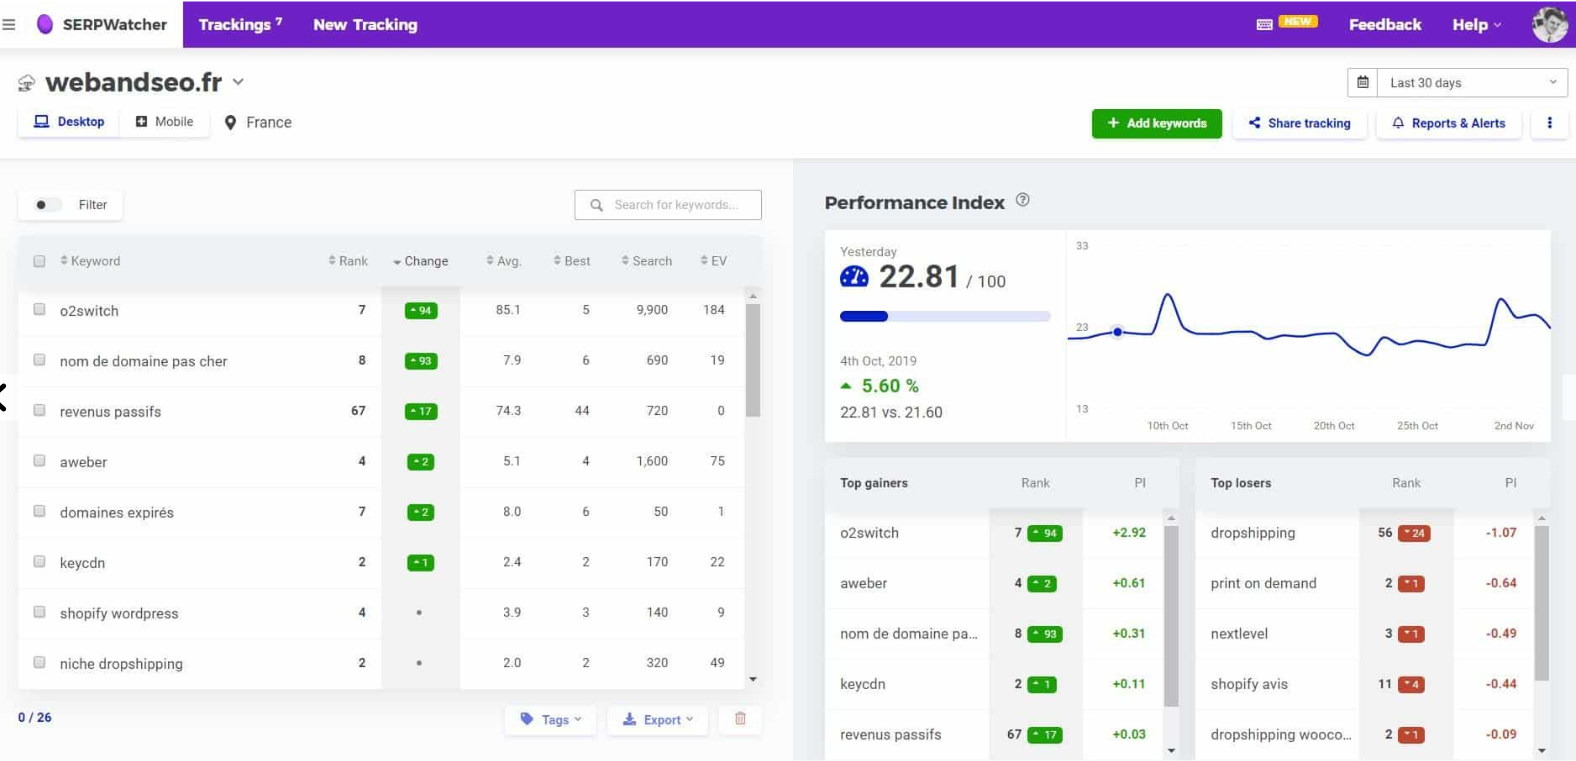Open the Tags dropdown
Image resolution: width=1576 pixels, height=761 pixels.
tap(550, 719)
